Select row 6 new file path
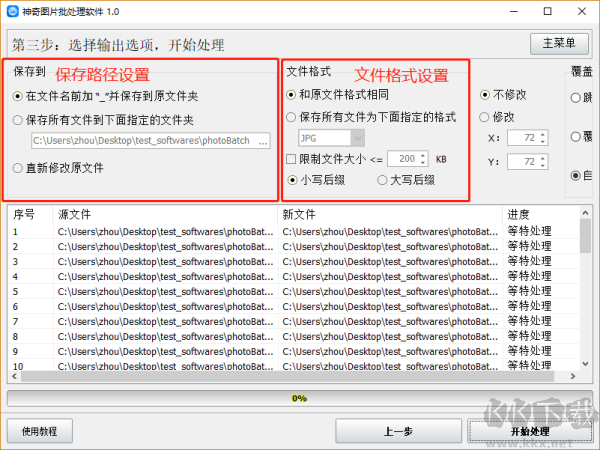Screen dimensions: 600x450 coord(390,307)
